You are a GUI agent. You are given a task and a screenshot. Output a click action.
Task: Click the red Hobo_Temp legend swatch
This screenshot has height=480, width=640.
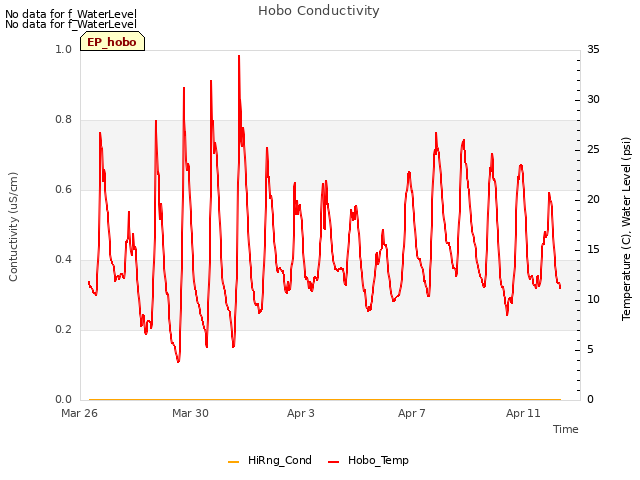(x=333, y=462)
